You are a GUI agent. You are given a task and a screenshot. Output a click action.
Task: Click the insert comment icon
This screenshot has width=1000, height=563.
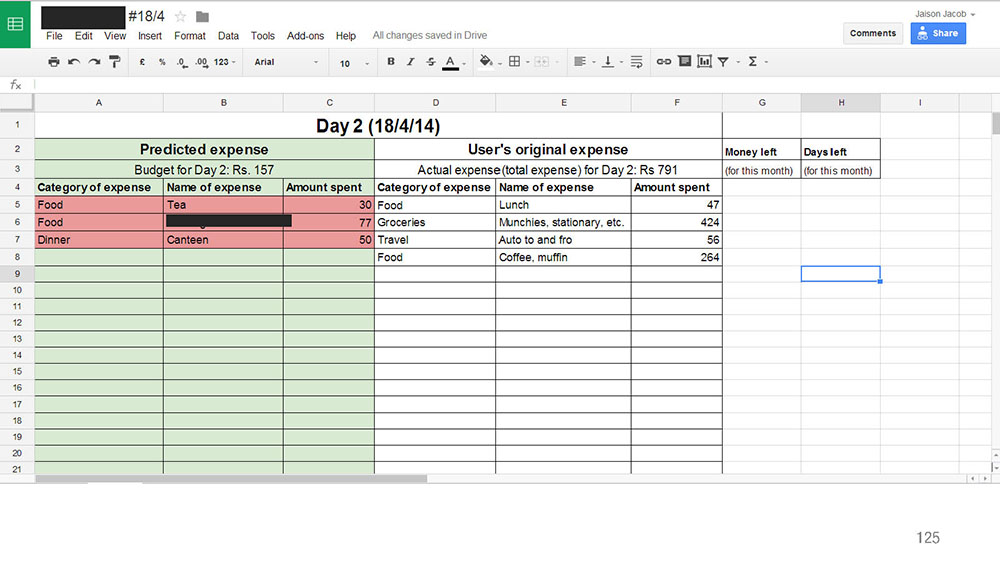(x=684, y=61)
